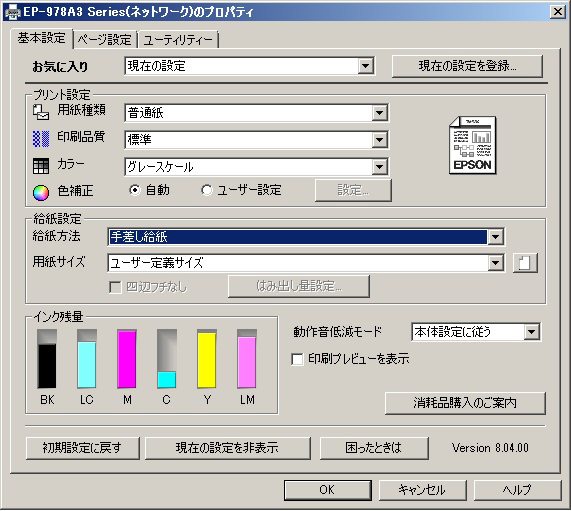Select the 自動 color correction radio button
571x511 pixels.
click(134, 190)
